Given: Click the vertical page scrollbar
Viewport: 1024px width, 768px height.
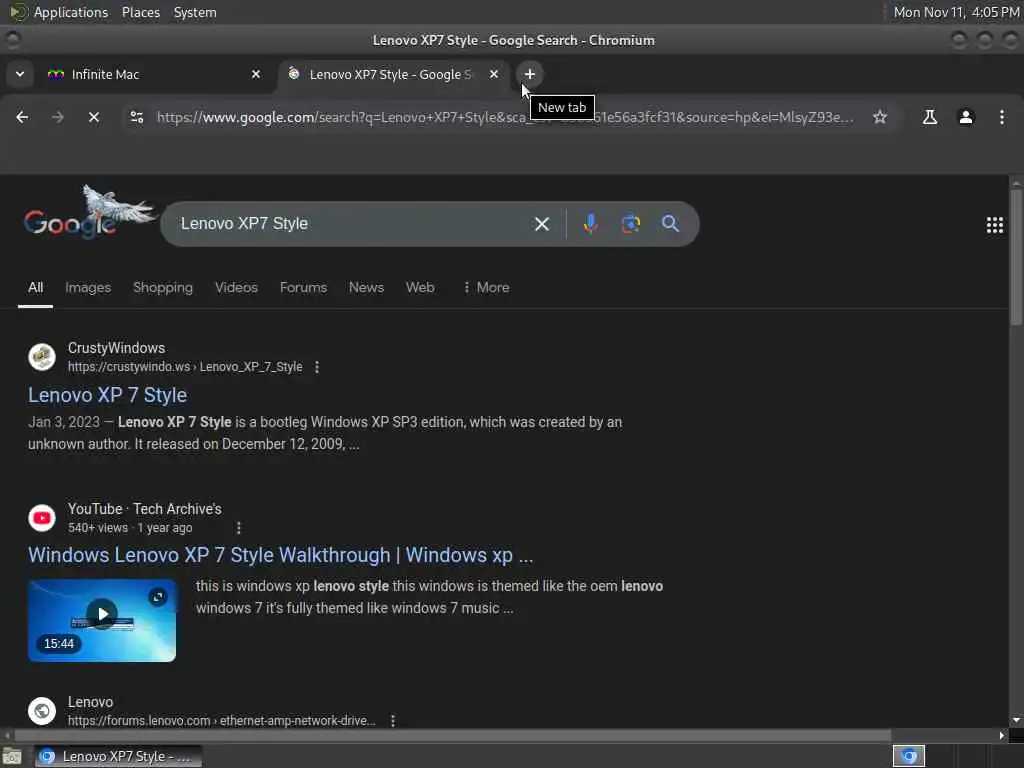Looking at the screenshot, I should [x=1016, y=256].
